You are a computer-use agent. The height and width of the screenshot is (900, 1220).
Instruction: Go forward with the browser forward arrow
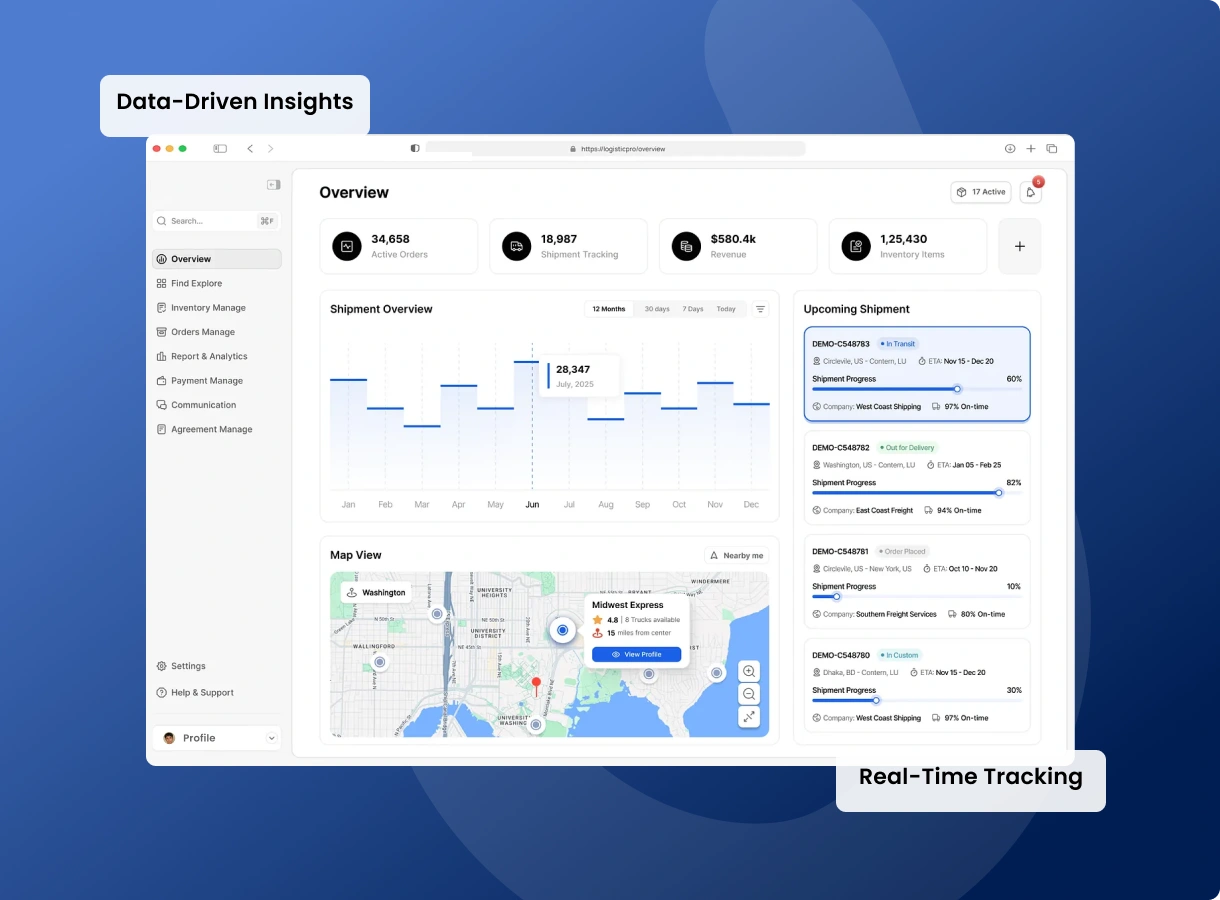tap(270, 149)
